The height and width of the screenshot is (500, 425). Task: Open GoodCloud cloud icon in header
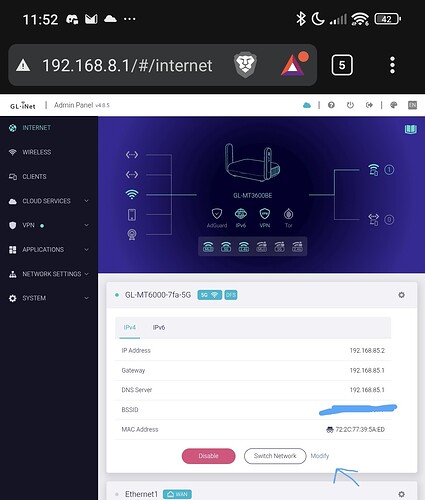coord(307,105)
